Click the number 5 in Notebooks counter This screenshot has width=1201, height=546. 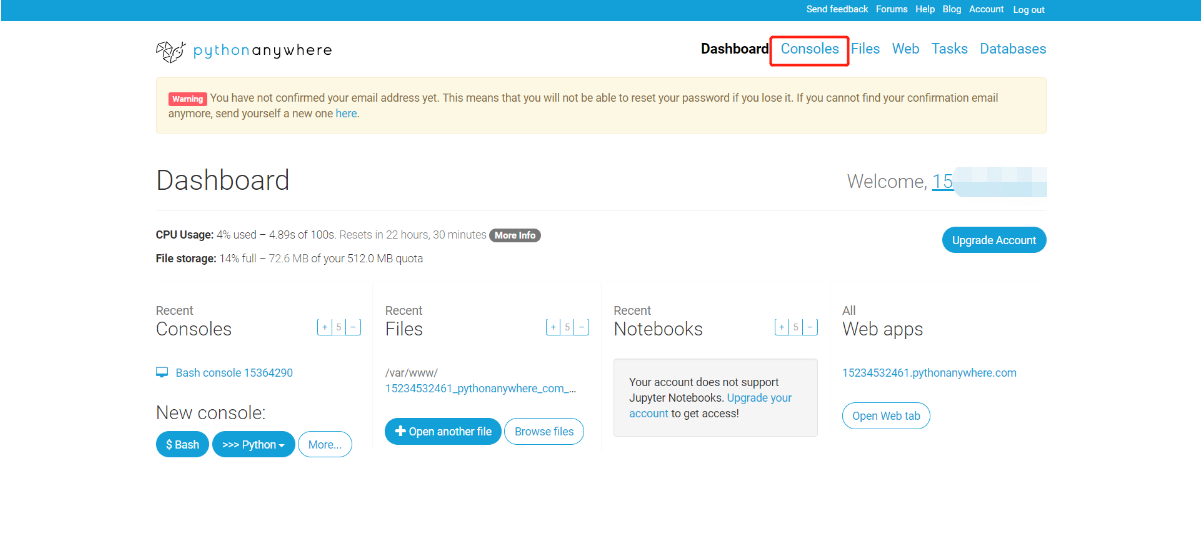tap(796, 327)
